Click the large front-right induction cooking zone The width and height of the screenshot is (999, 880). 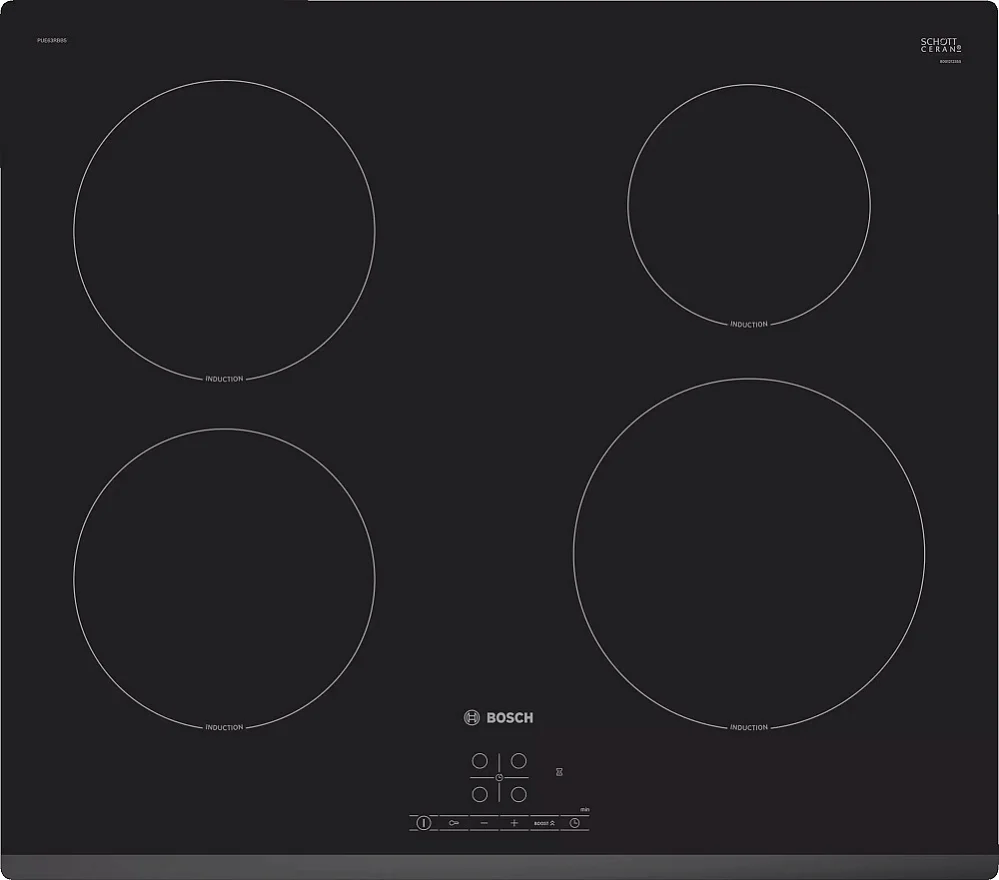click(749, 554)
